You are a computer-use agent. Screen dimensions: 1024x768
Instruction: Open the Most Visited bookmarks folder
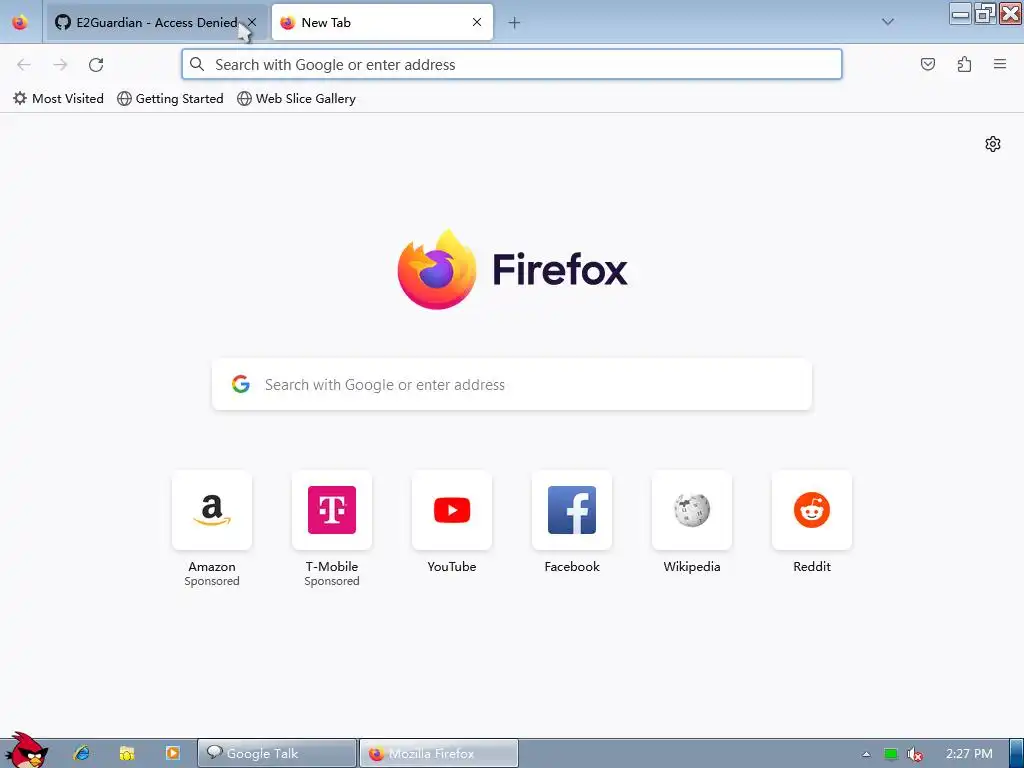click(58, 99)
